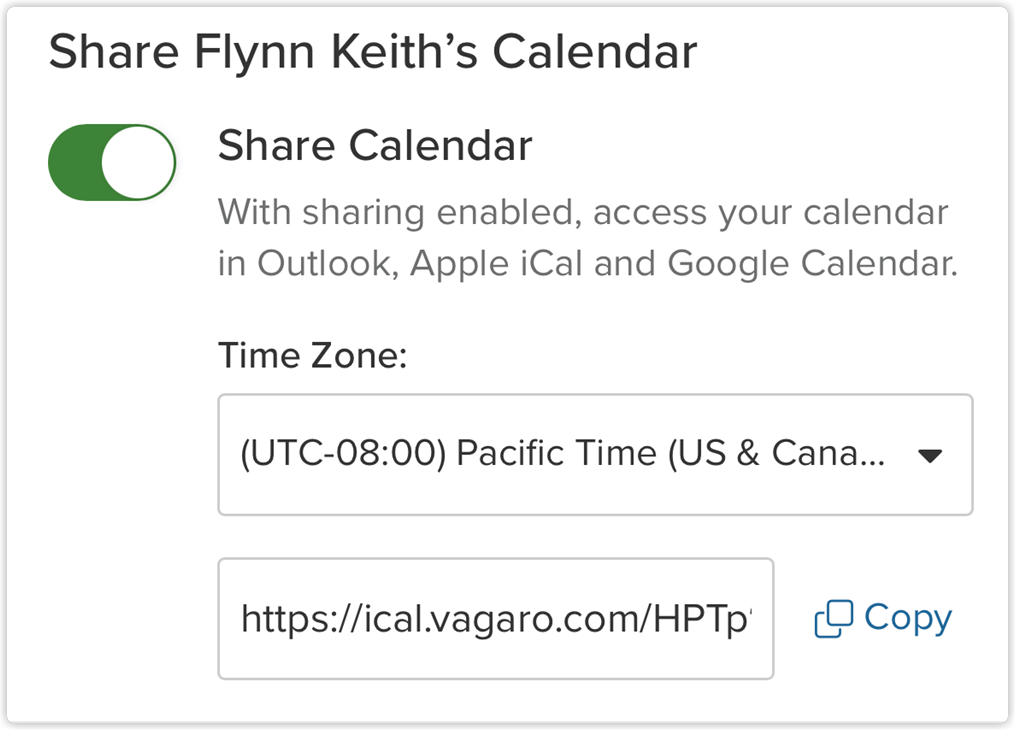Image resolution: width=1016 pixels, height=731 pixels.
Task: Click inside the ical.vagaro.com URL field
Action: point(496,619)
